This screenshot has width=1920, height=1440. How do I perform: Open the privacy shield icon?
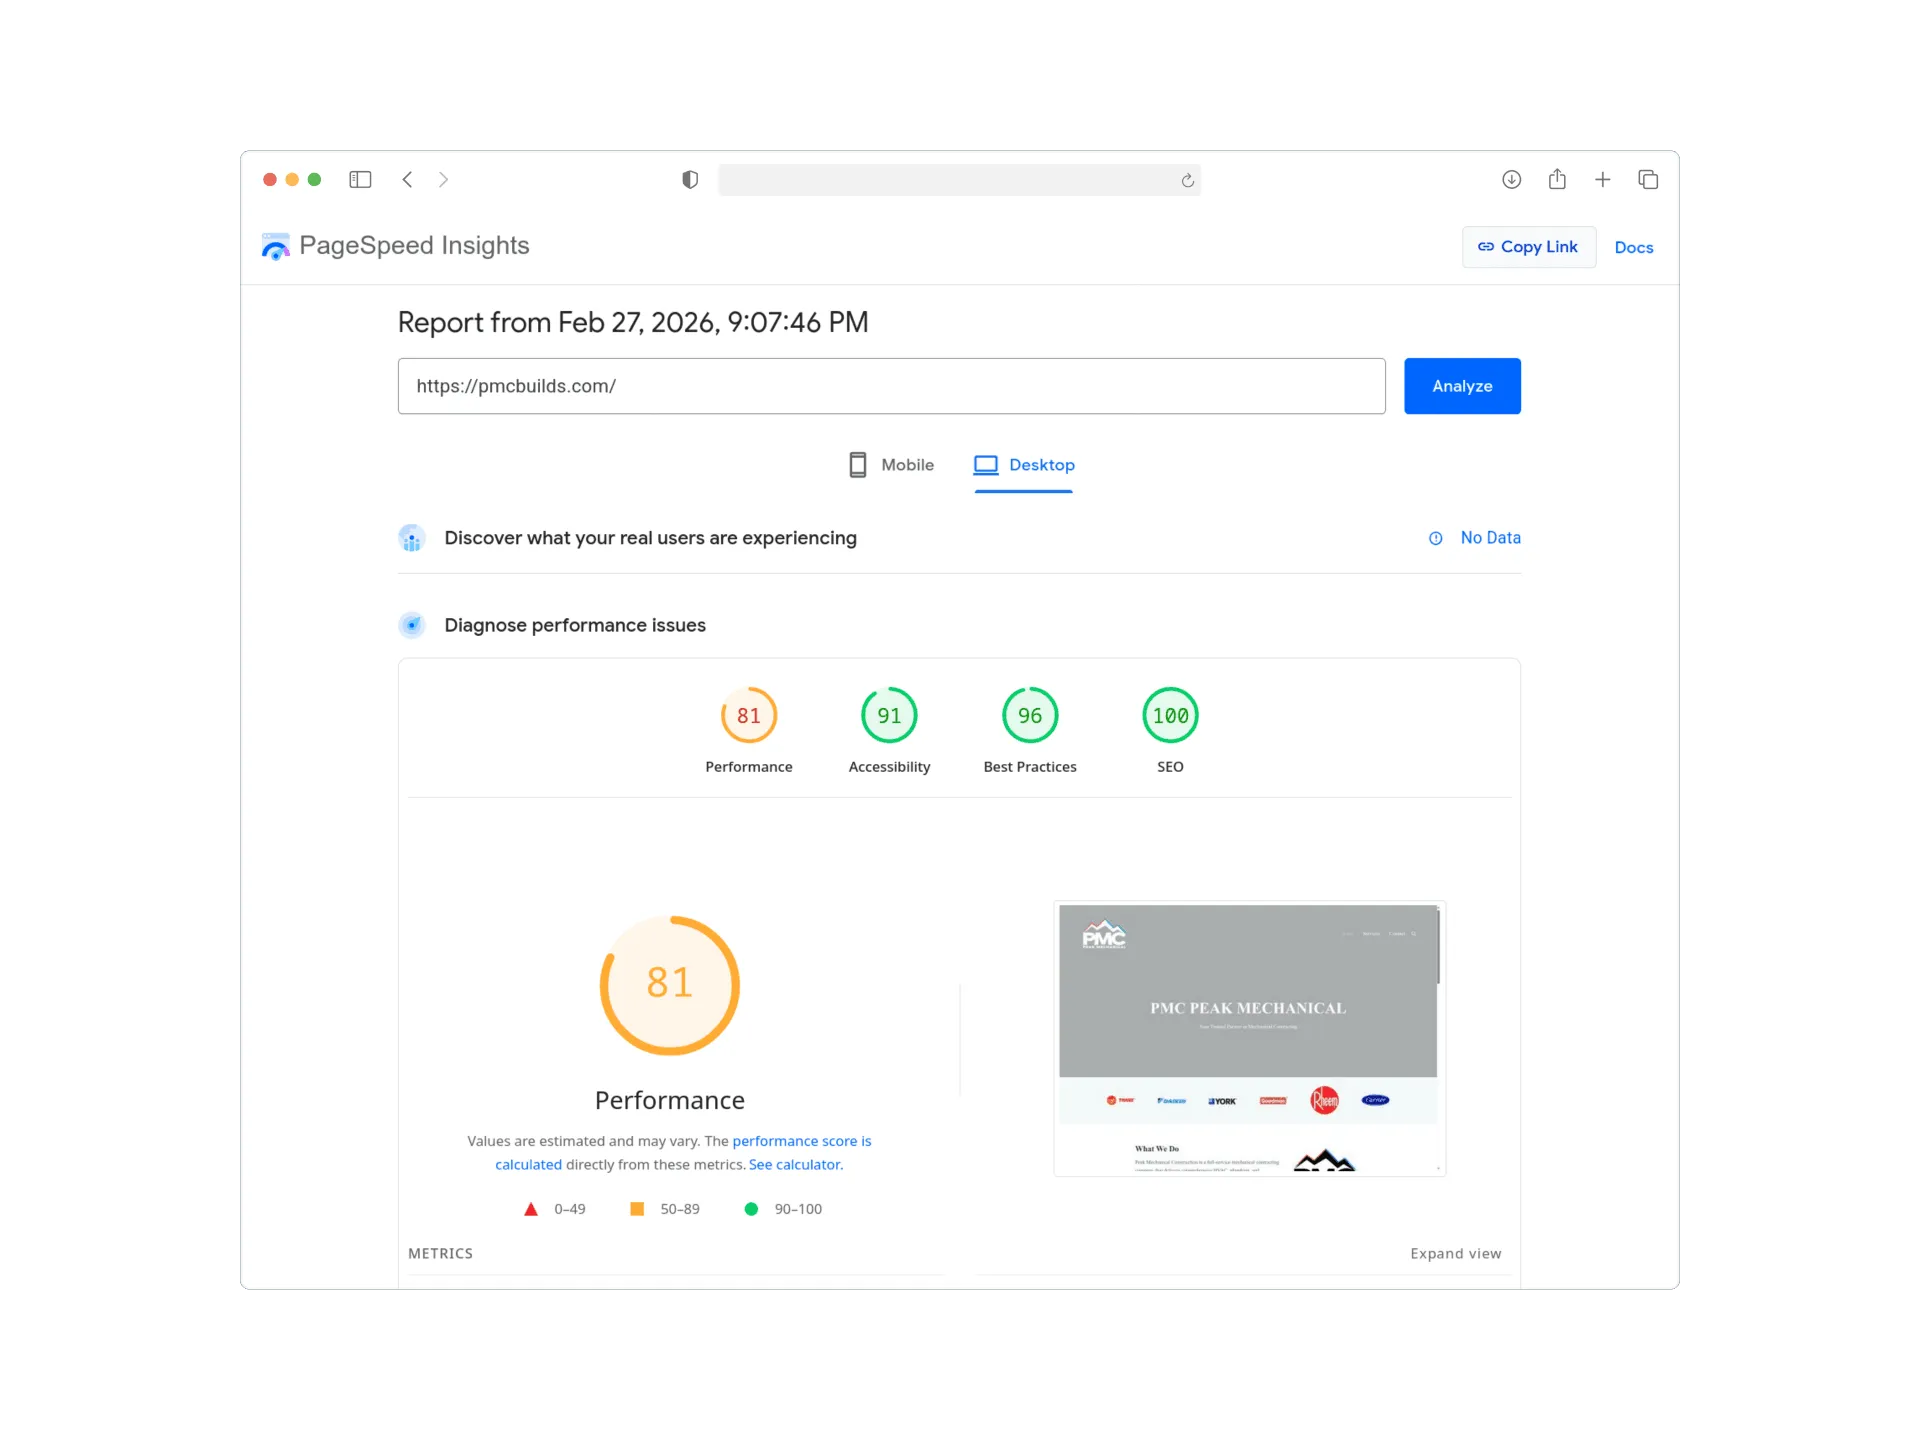coord(690,179)
